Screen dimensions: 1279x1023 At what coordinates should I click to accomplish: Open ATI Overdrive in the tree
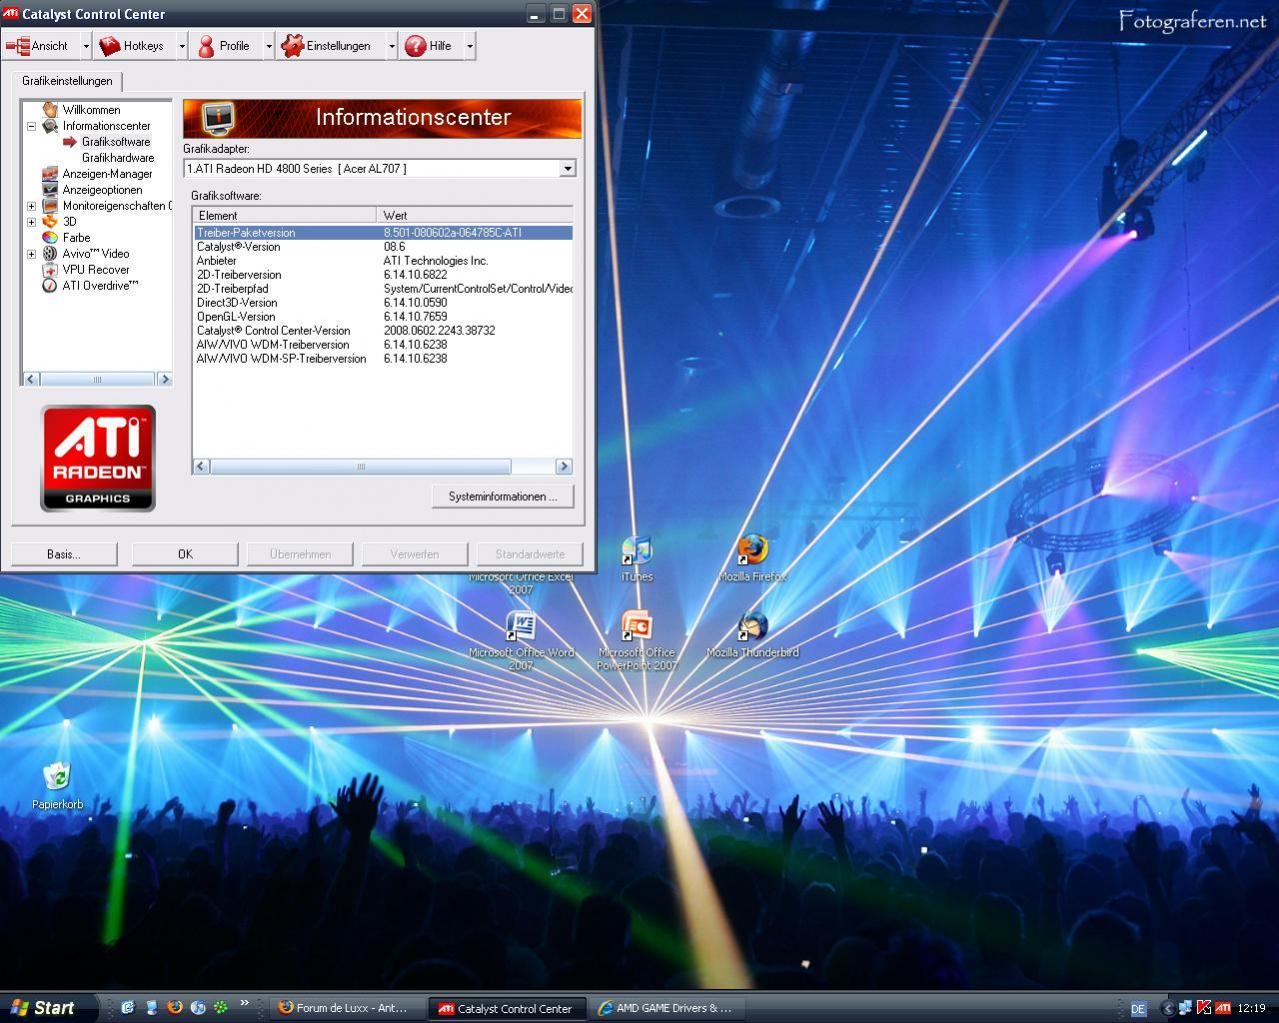click(100, 286)
